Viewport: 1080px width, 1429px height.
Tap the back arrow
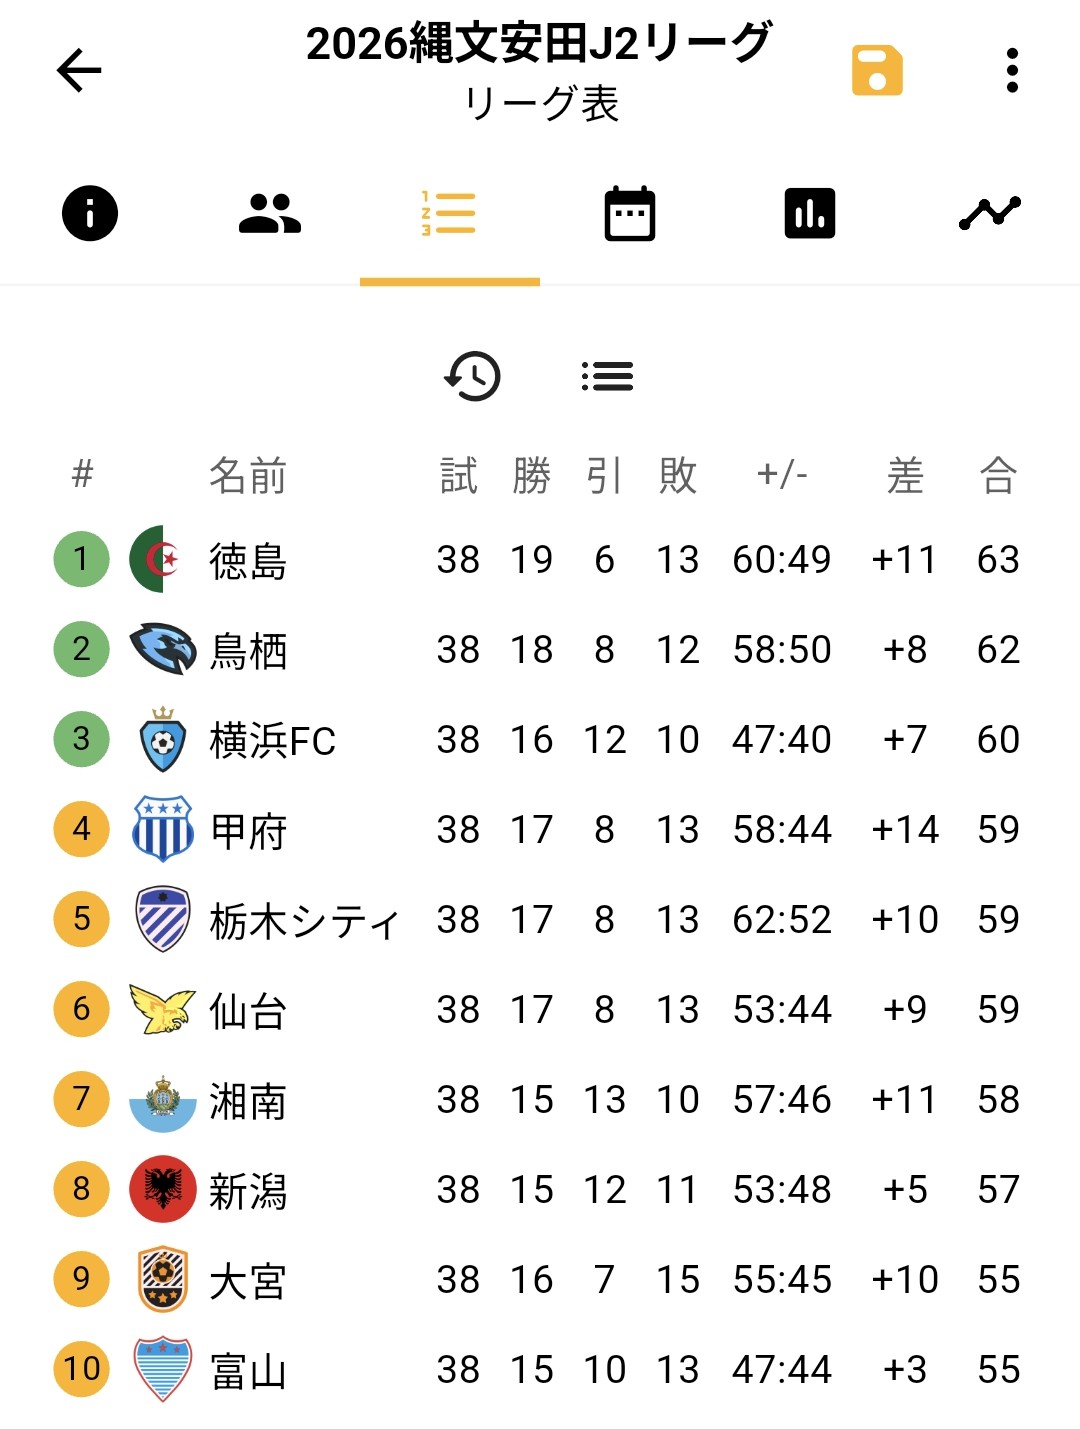click(79, 70)
